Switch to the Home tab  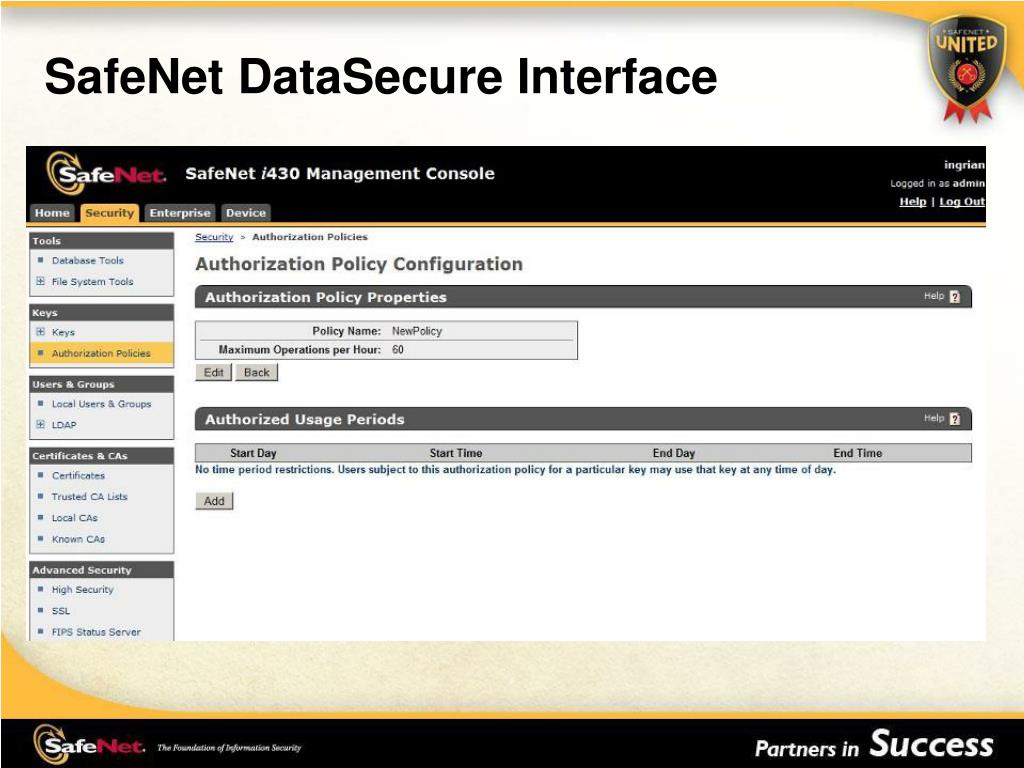[52, 213]
